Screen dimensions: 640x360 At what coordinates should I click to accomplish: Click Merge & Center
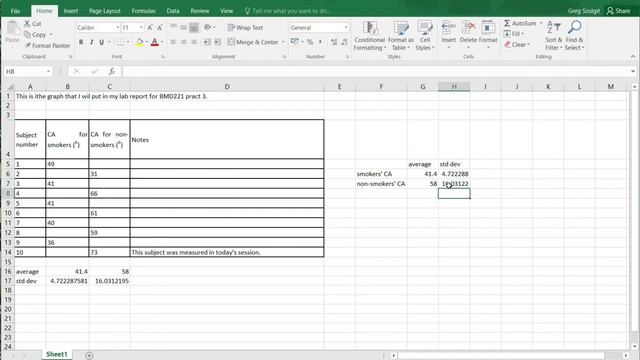(253, 42)
